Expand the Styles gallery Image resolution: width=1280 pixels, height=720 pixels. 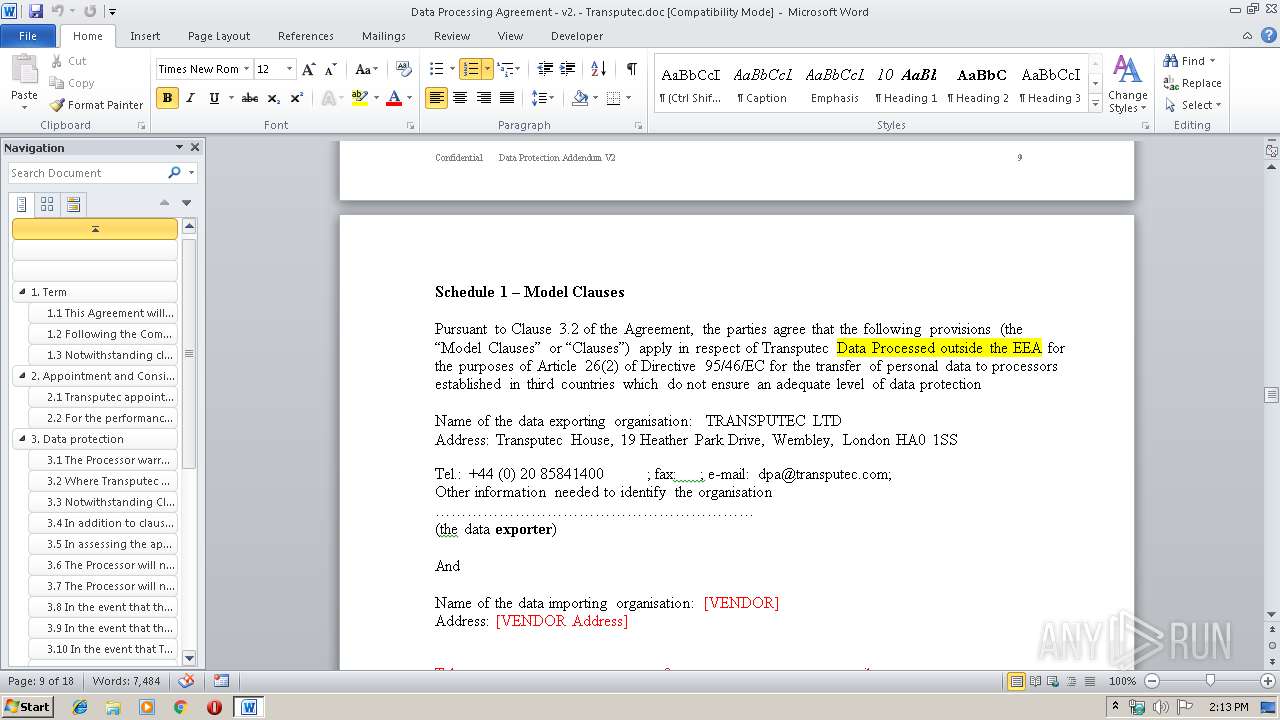[1095, 105]
